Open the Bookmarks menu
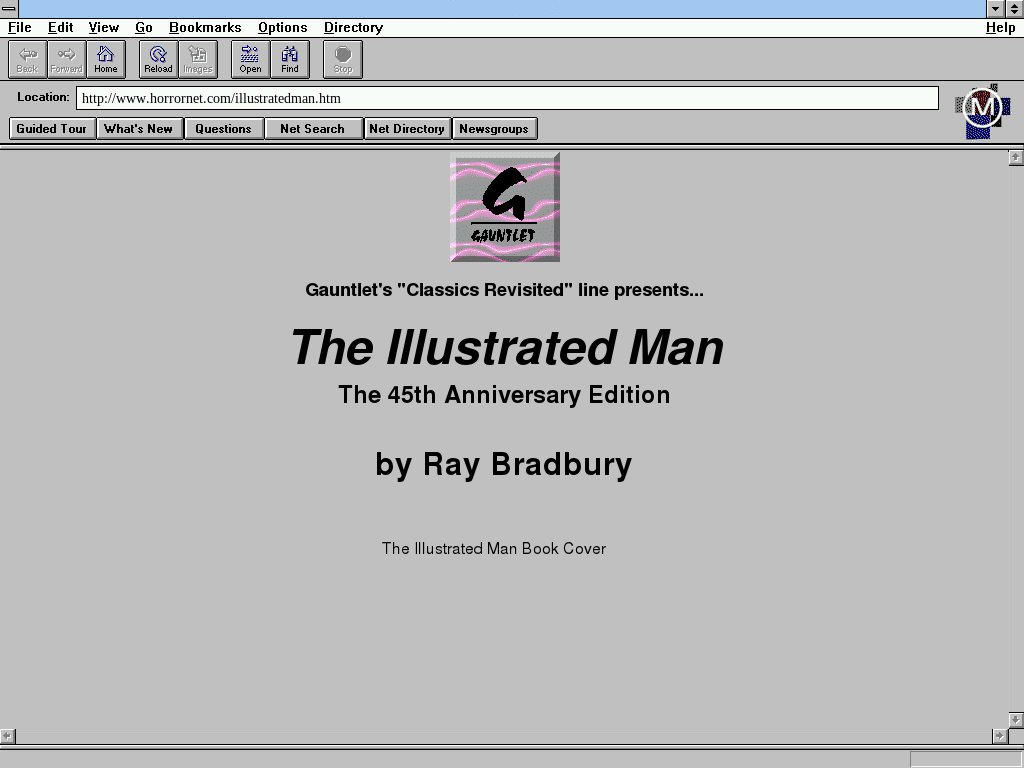The height and width of the screenshot is (768, 1024). click(205, 27)
